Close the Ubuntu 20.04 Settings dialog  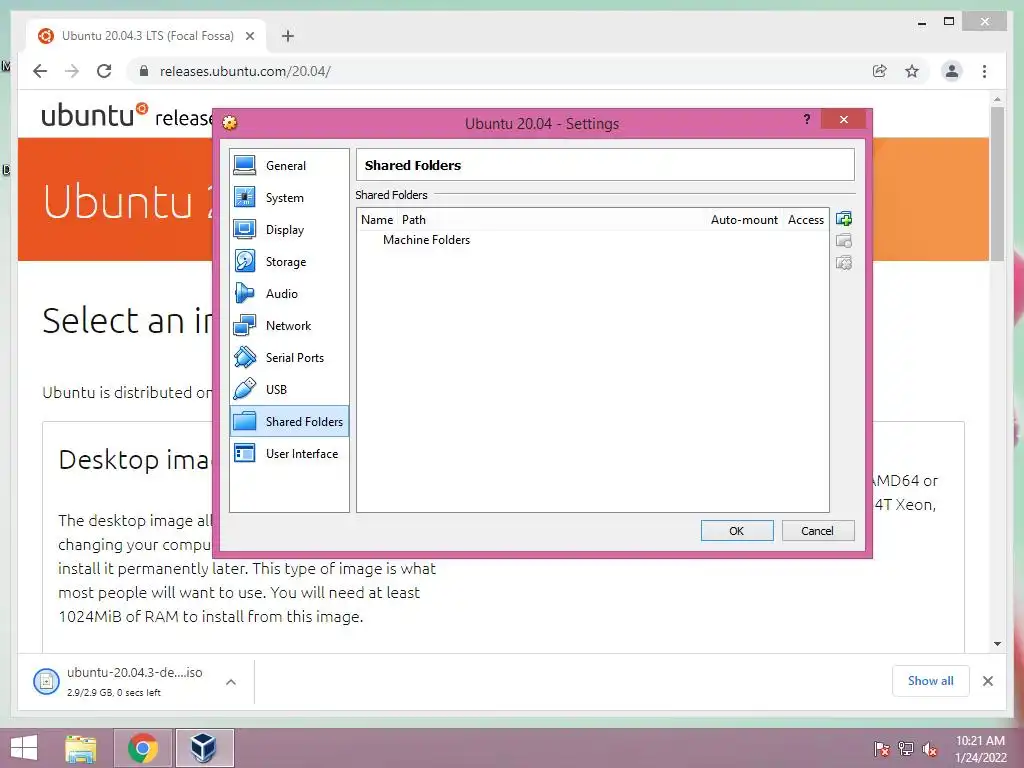tap(844, 120)
